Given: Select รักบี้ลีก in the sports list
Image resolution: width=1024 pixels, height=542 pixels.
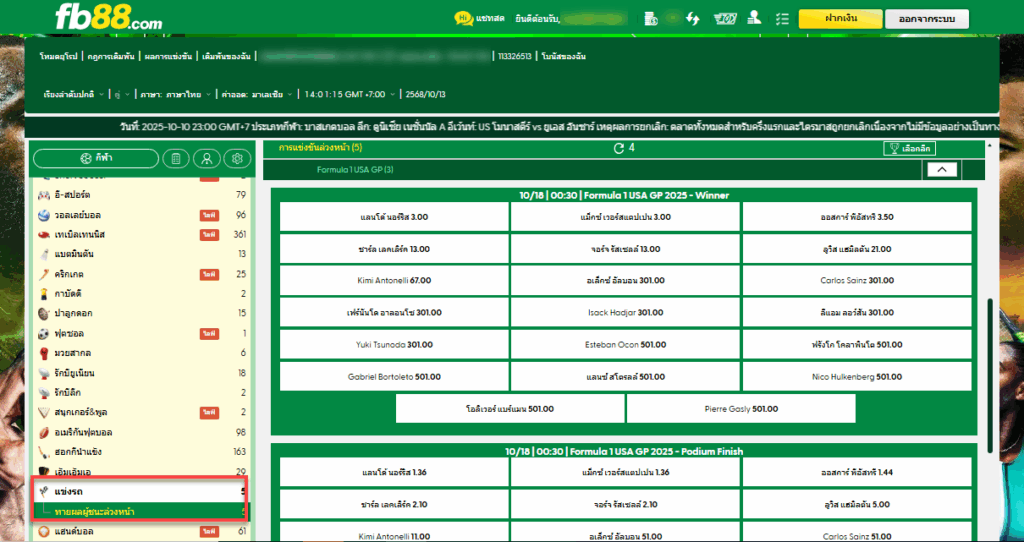Looking at the screenshot, I should [142, 392].
